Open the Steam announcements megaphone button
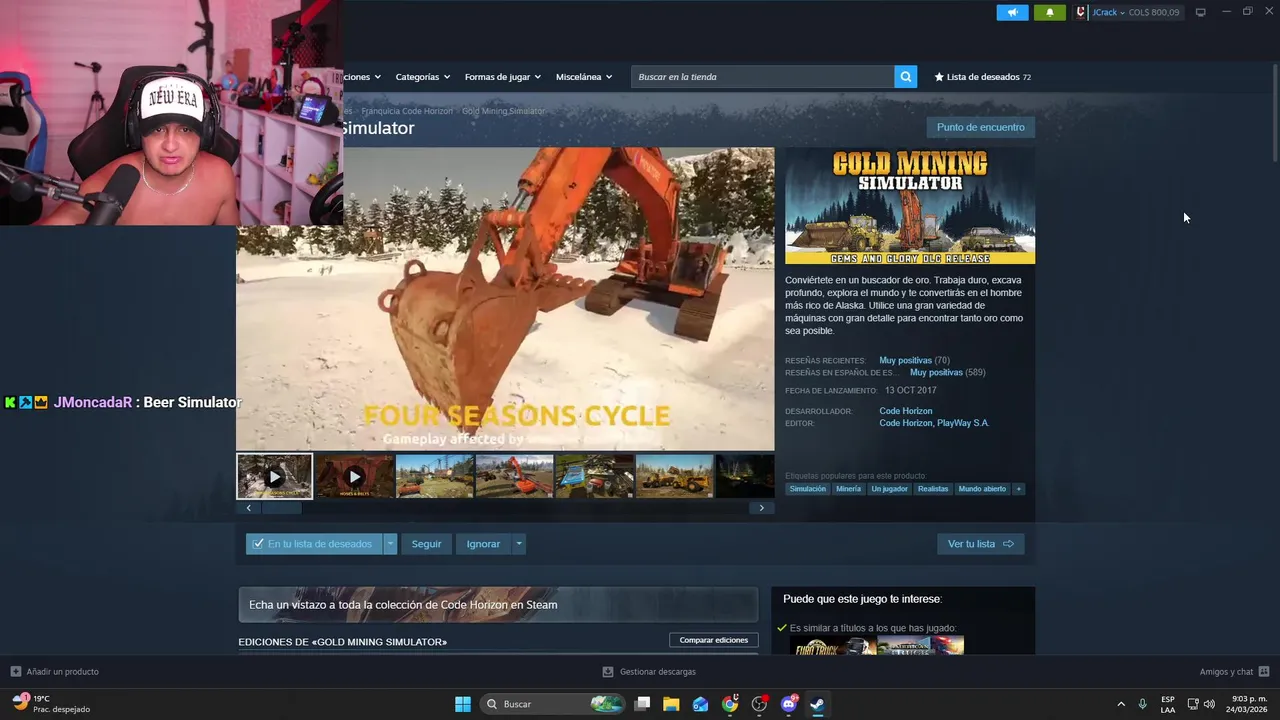This screenshot has width=1280, height=720. [x=1012, y=12]
